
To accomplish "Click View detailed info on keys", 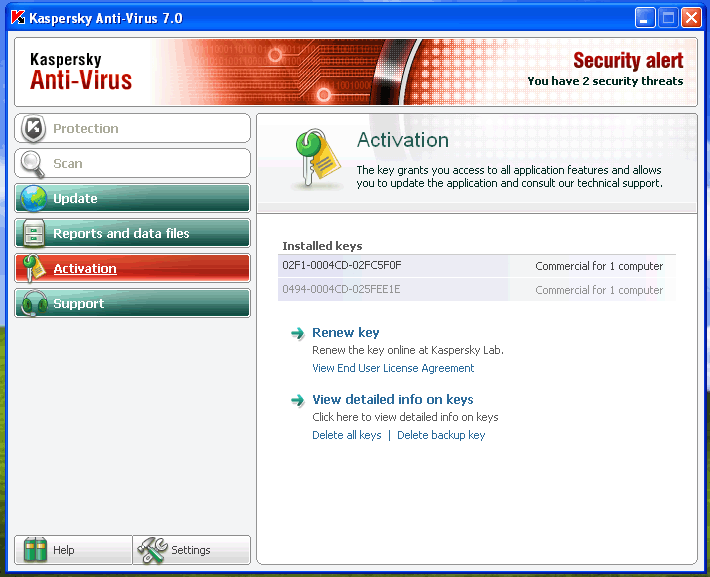I will pos(392,400).
